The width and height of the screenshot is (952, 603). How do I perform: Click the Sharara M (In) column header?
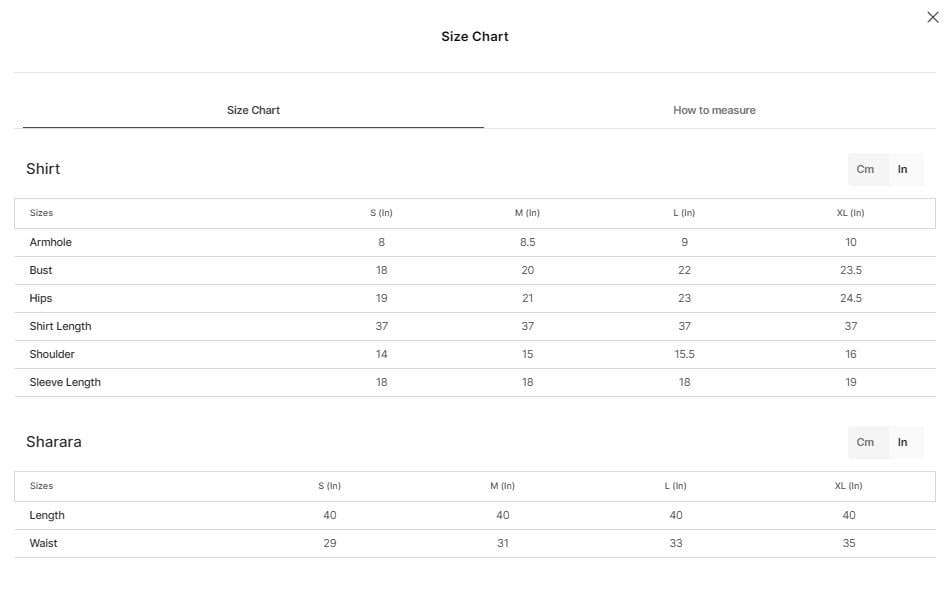pyautogui.click(x=502, y=486)
